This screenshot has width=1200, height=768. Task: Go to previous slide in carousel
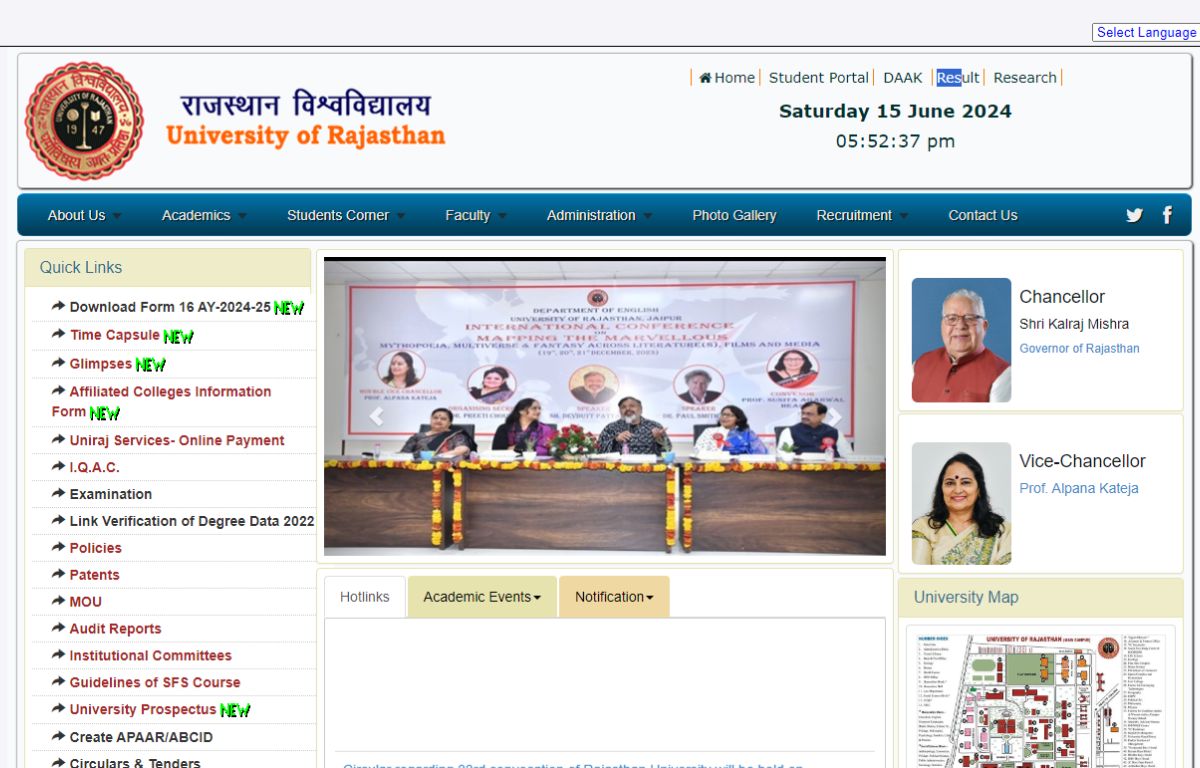[376, 417]
